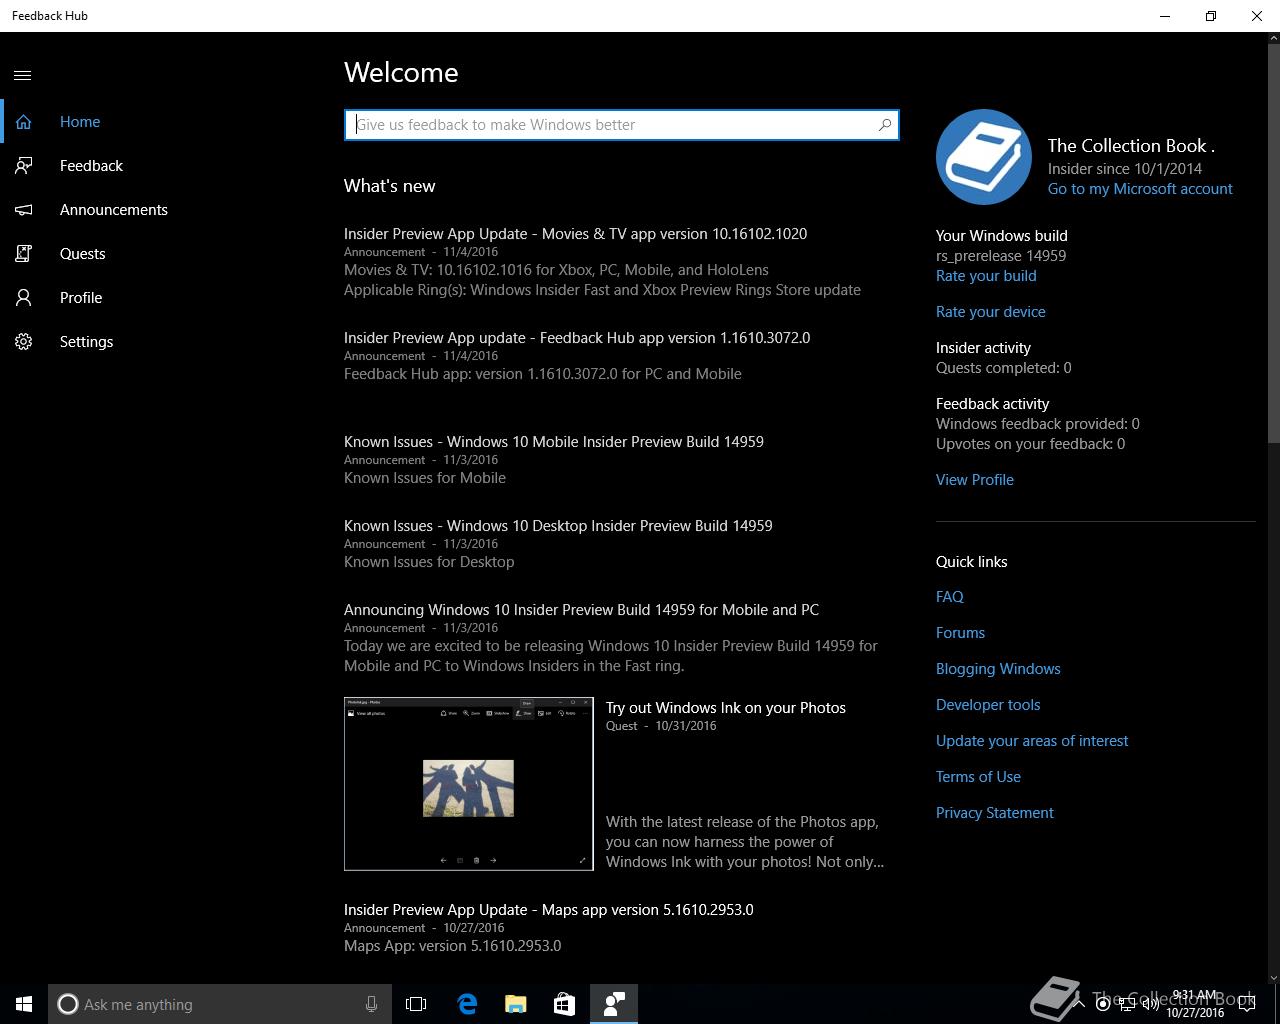1280x1024 pixels.
Task: Open Windows Store from the taskbar
Action: coord(564,1004)
